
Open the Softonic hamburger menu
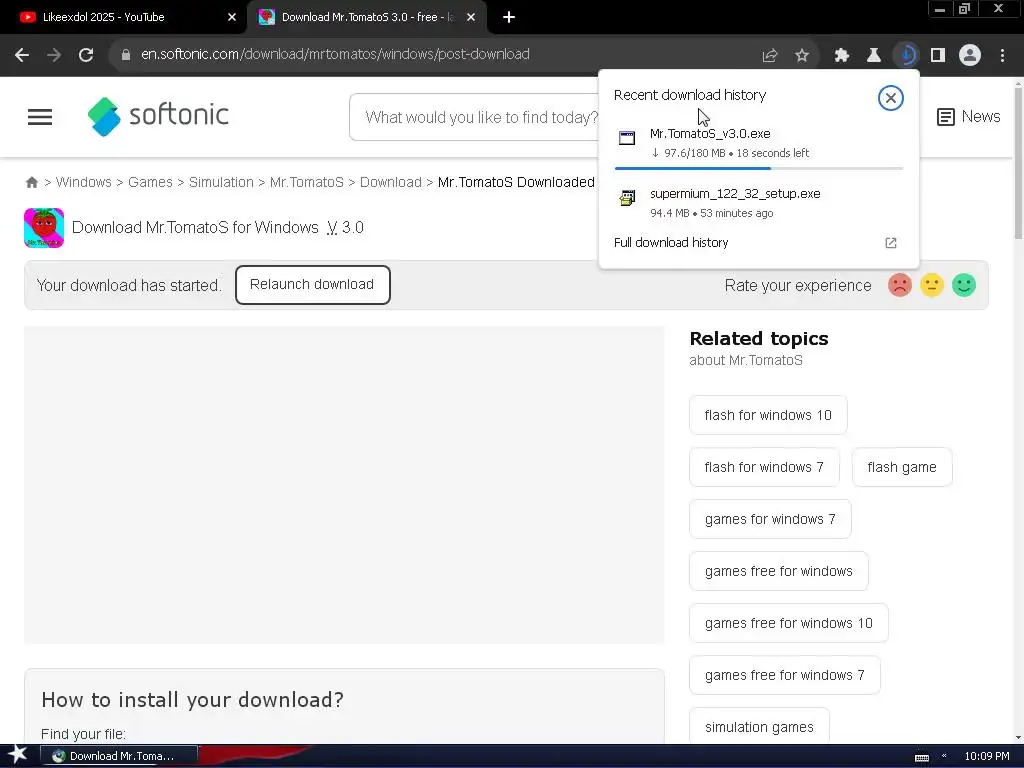[x=40, y=117]
